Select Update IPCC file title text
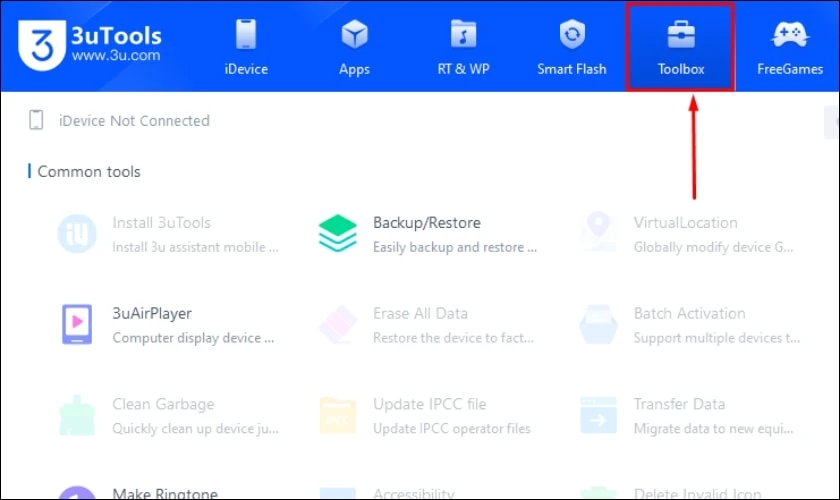Viewport: 840px width, 500px height. [429, 404]
